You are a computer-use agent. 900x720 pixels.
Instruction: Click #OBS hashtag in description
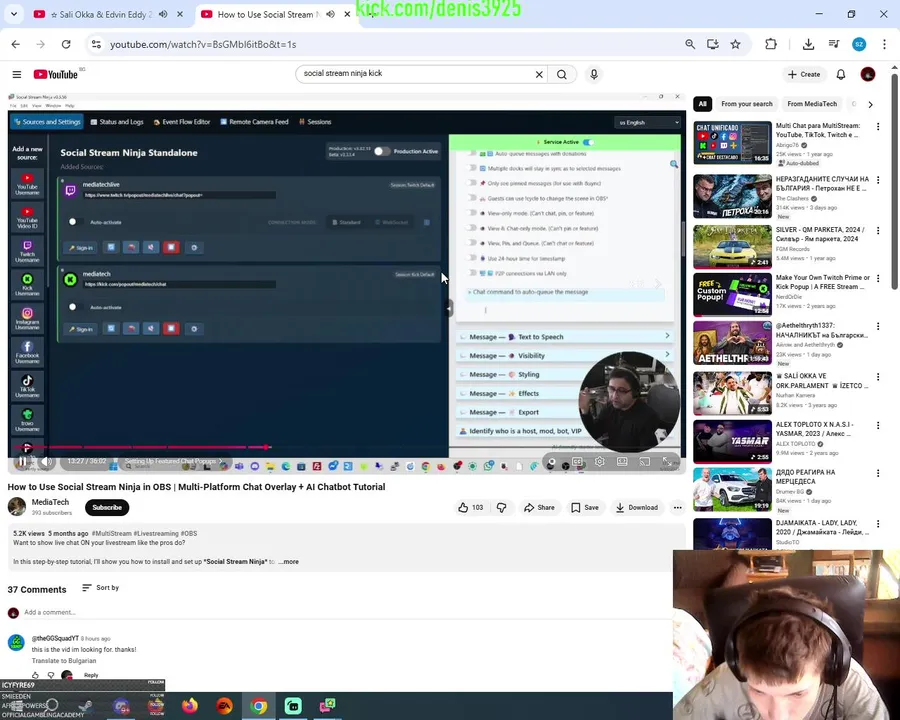click(189, 533)
